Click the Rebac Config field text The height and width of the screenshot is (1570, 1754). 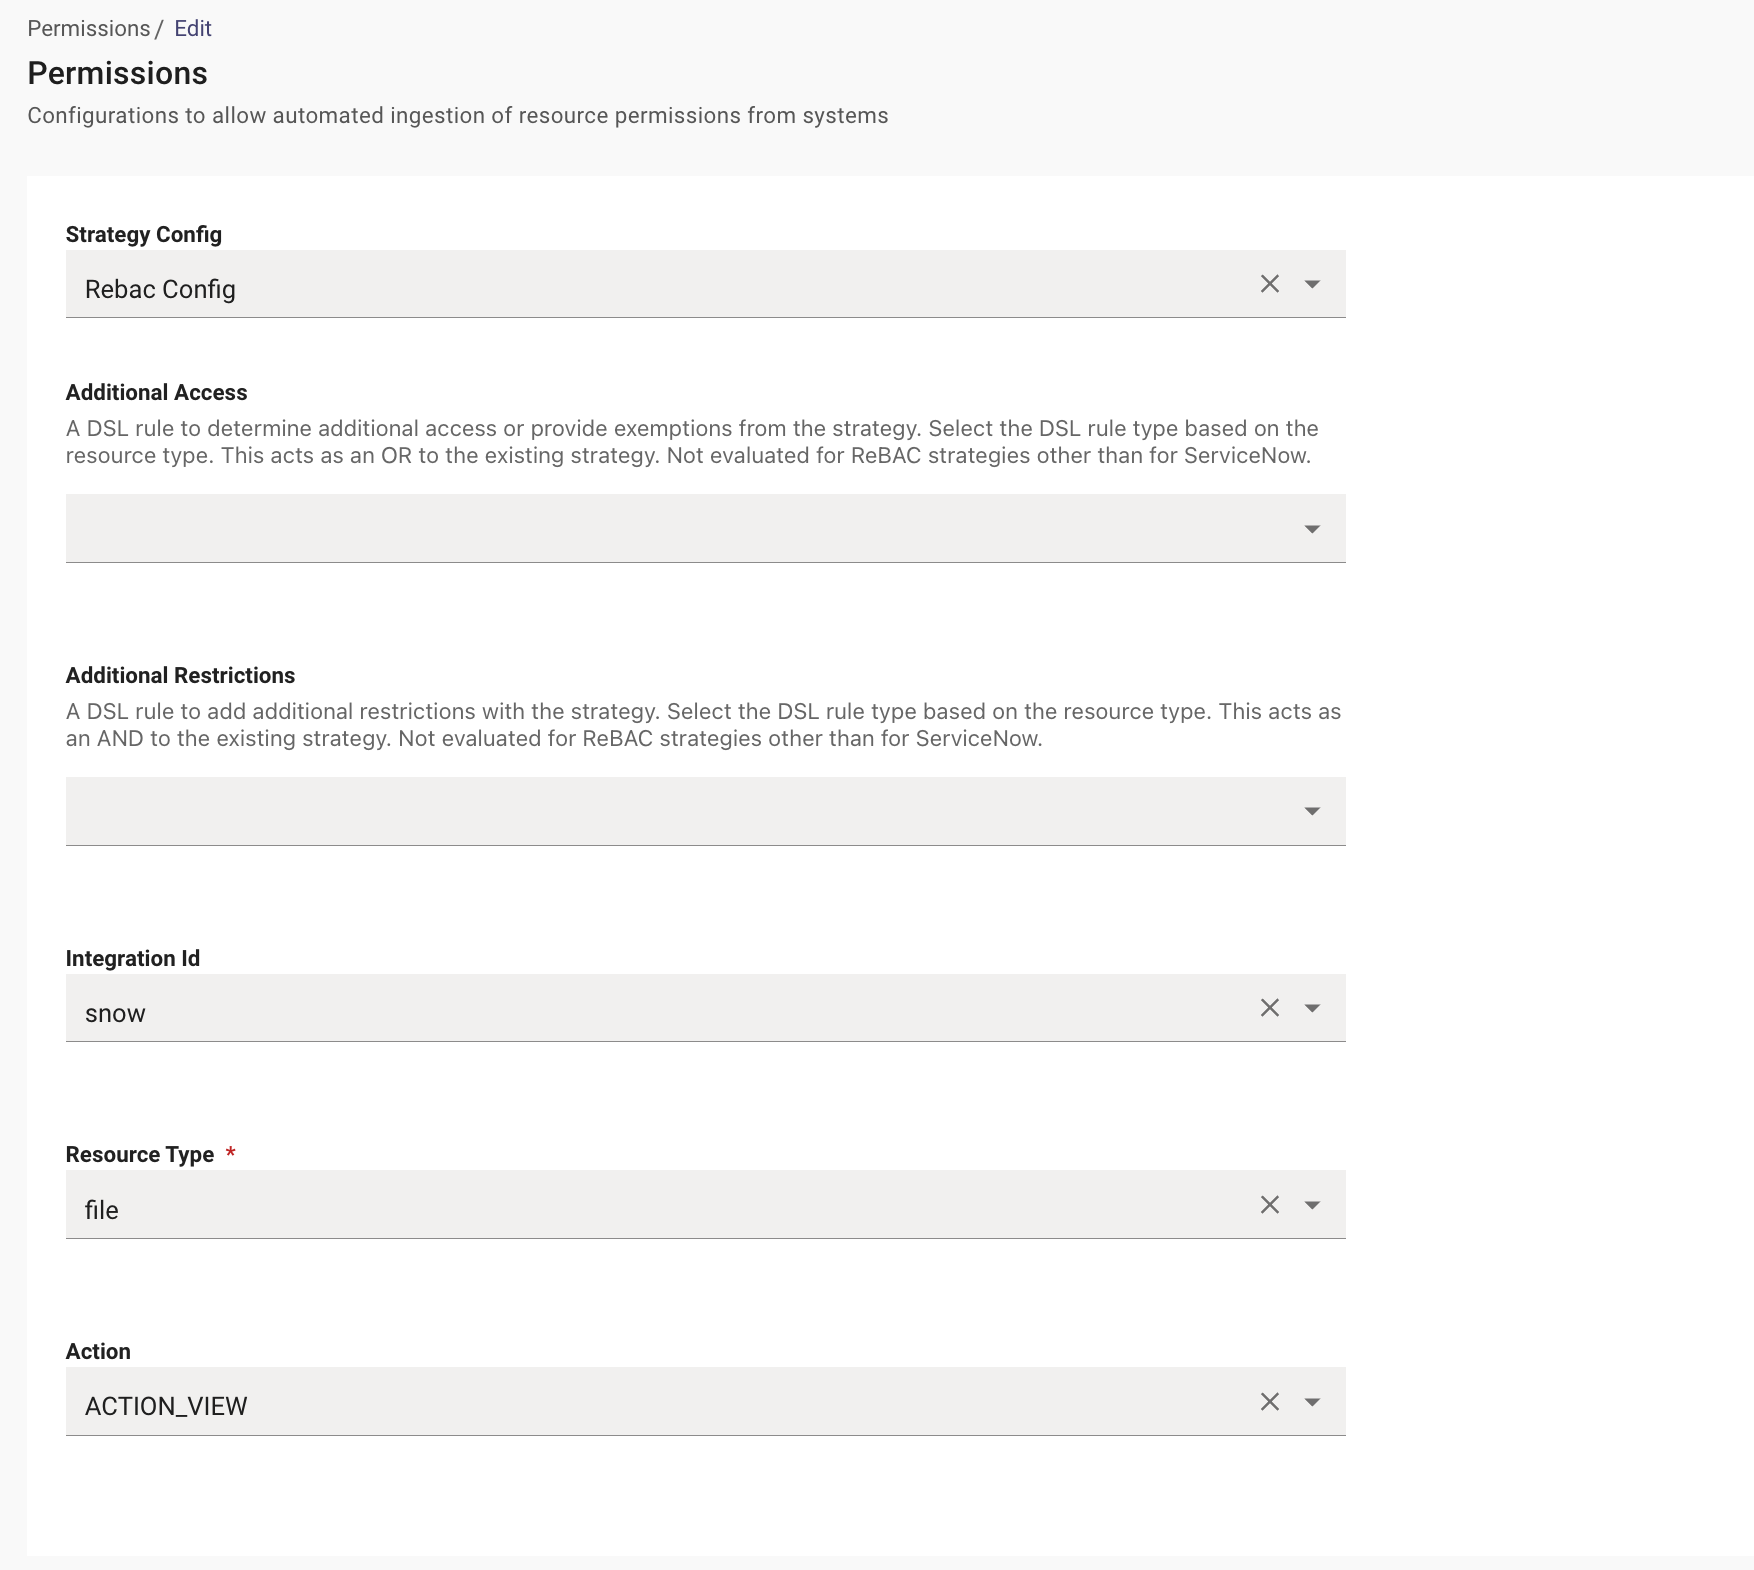pos(160,289)
